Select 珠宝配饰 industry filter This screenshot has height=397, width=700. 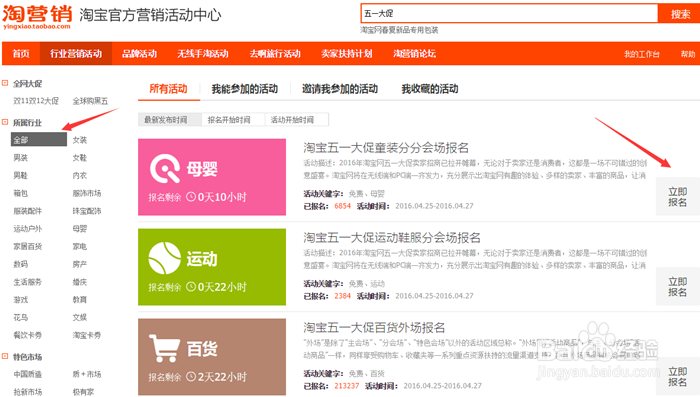point(87,211)
